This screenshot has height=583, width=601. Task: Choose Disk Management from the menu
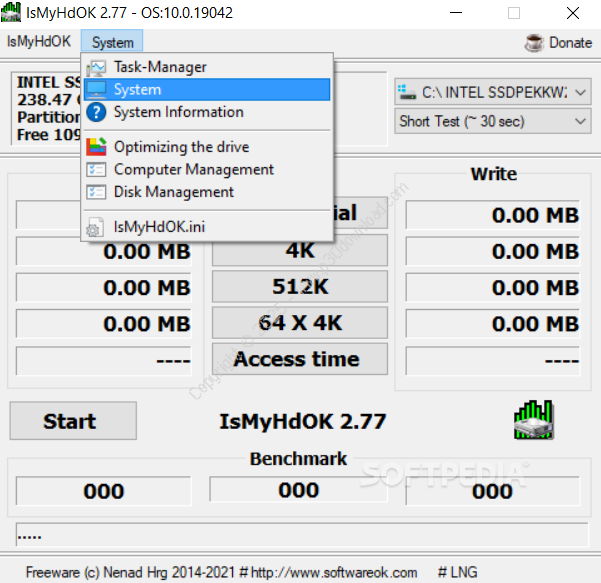pos(173,192)
